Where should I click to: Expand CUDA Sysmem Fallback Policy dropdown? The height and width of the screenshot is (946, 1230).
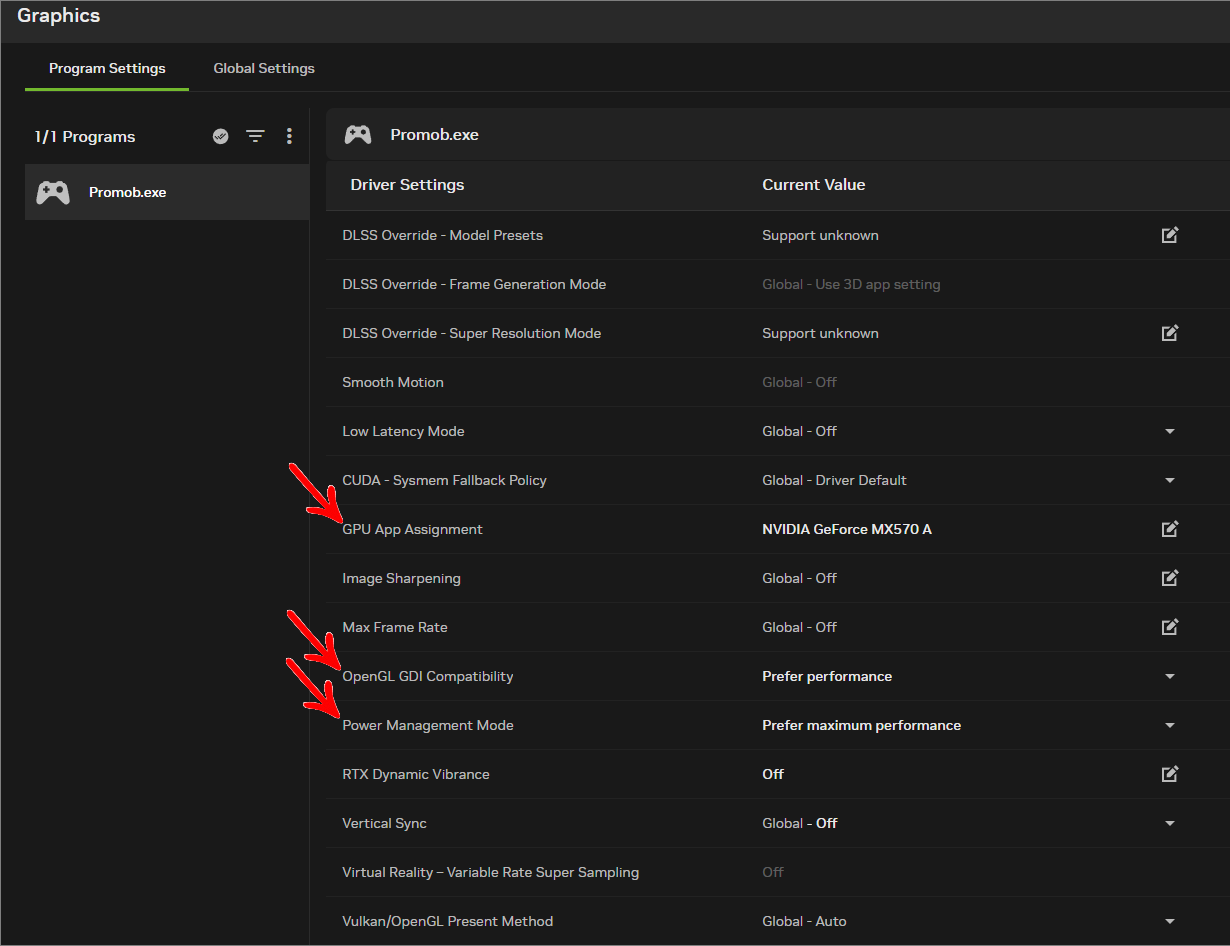(1170, 480)
